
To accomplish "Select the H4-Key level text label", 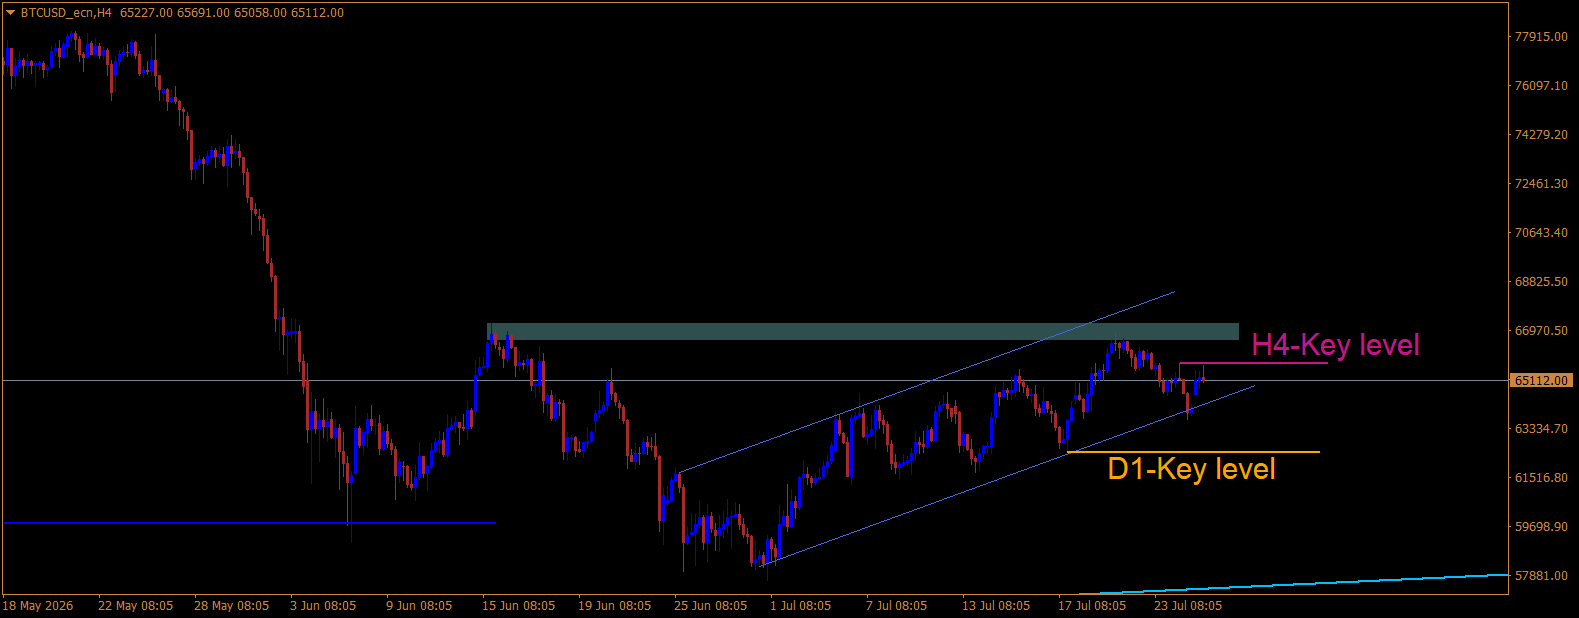I will 1335,345.
